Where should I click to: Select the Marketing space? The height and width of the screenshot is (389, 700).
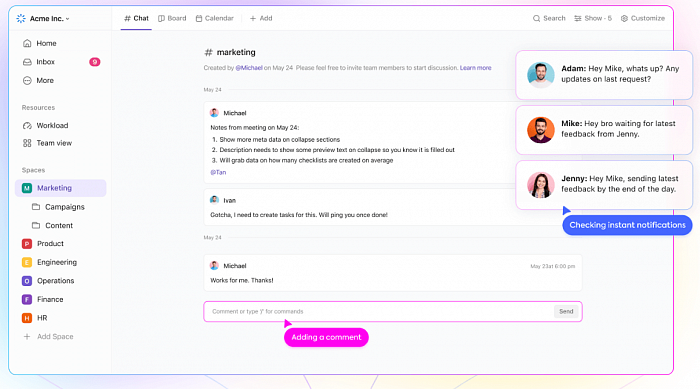pyautogui.click(x=61, y=188)
